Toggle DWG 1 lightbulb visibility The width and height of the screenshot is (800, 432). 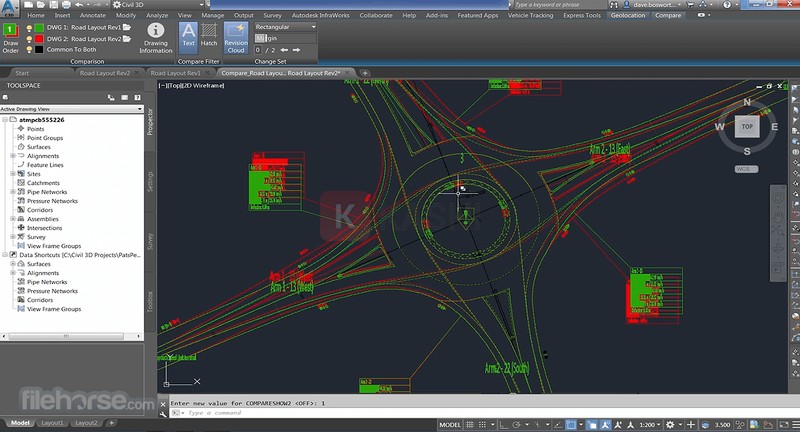(x=30, y=28)
